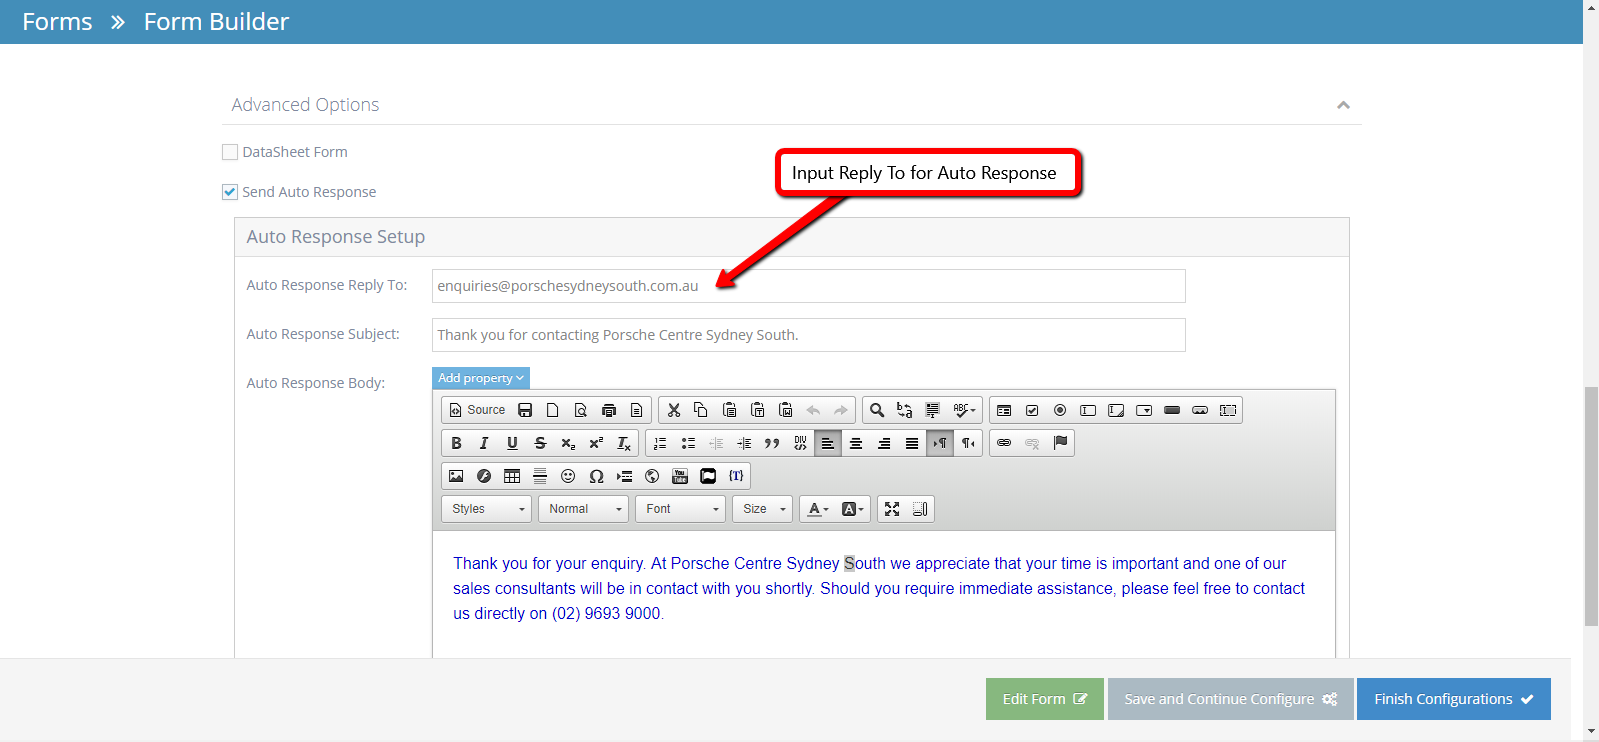
Task: Set text direction right to left
Action: tap(968, 443)
